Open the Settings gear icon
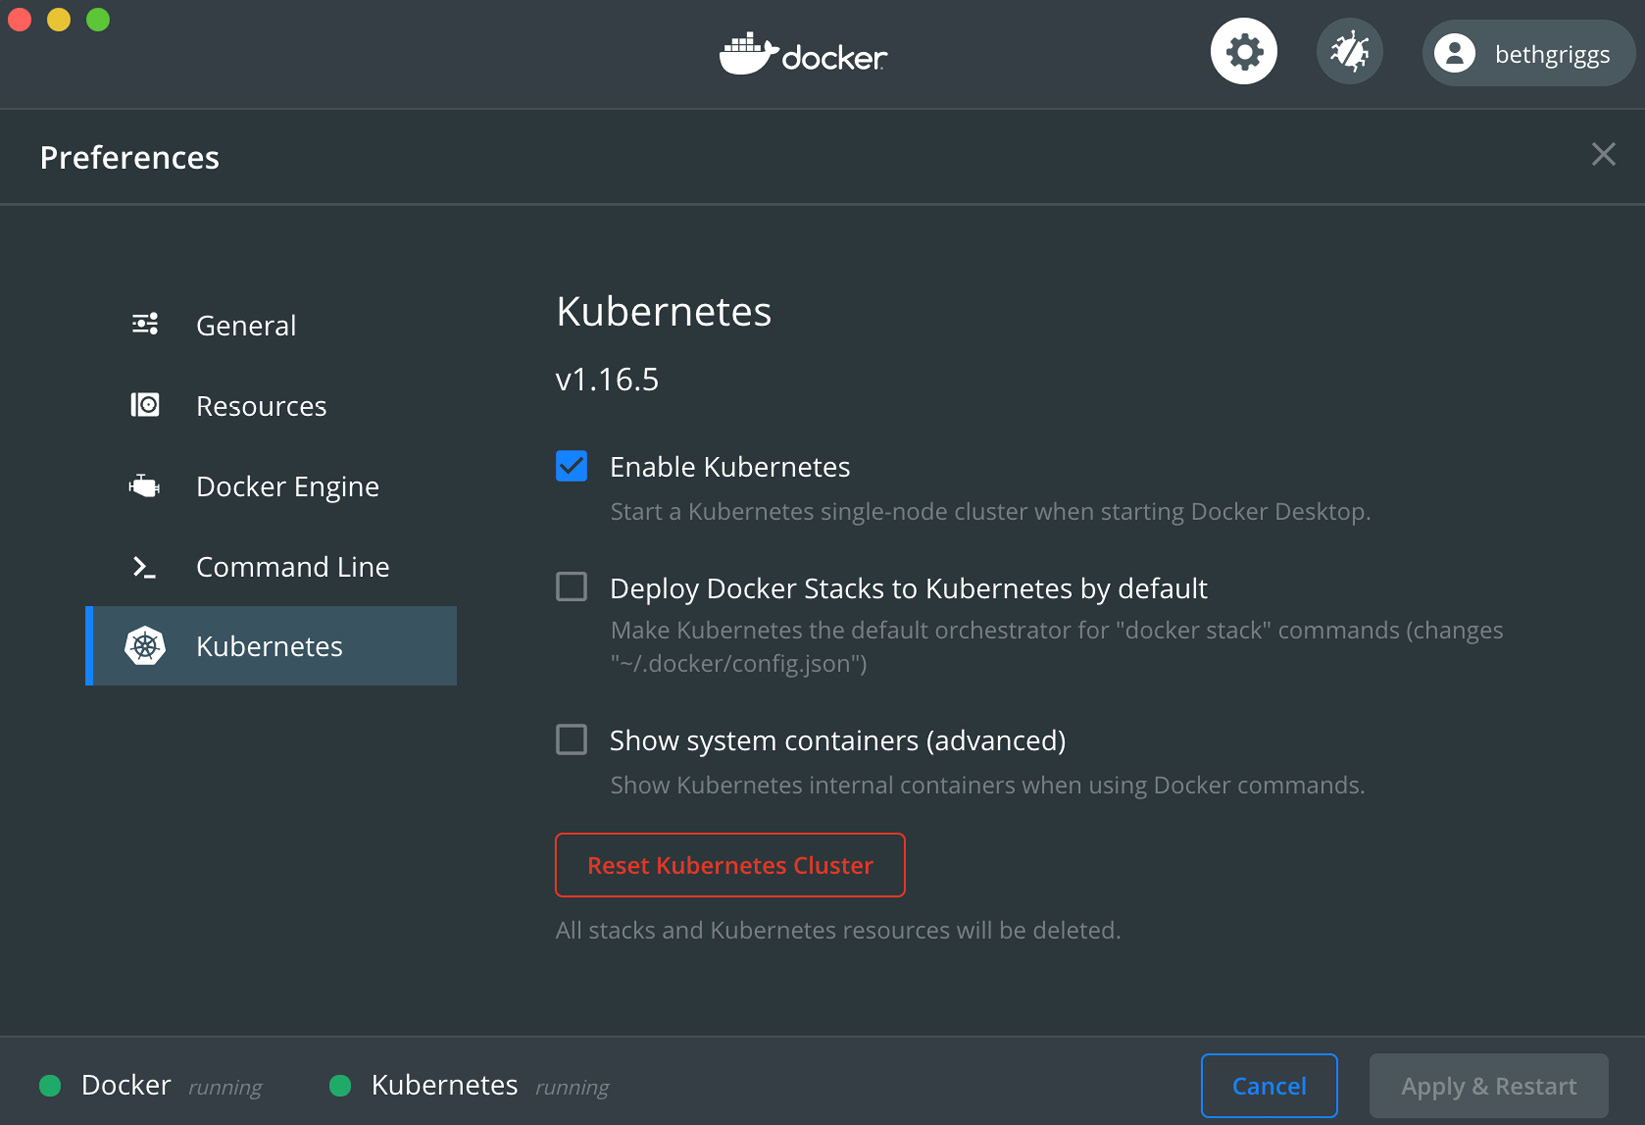Image resolution: width=1645 pixels, height=1125 pixels. click(1243, 50)
